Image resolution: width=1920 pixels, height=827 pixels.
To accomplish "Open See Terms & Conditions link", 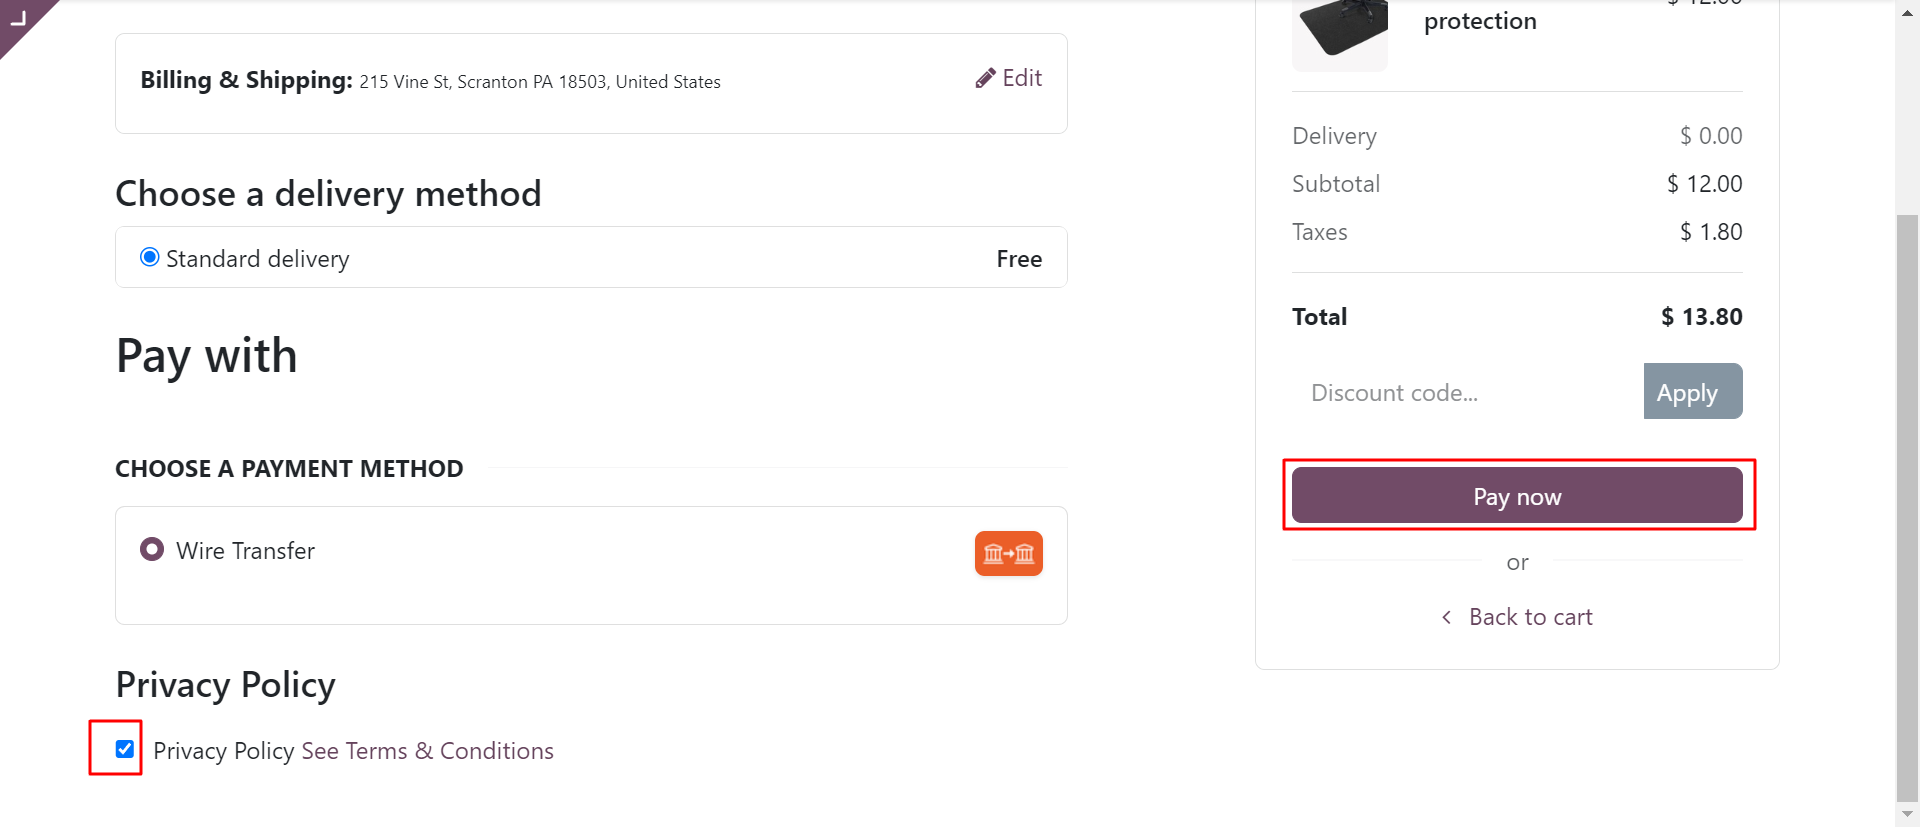I will pyautogui.click(x=427, y=751).
